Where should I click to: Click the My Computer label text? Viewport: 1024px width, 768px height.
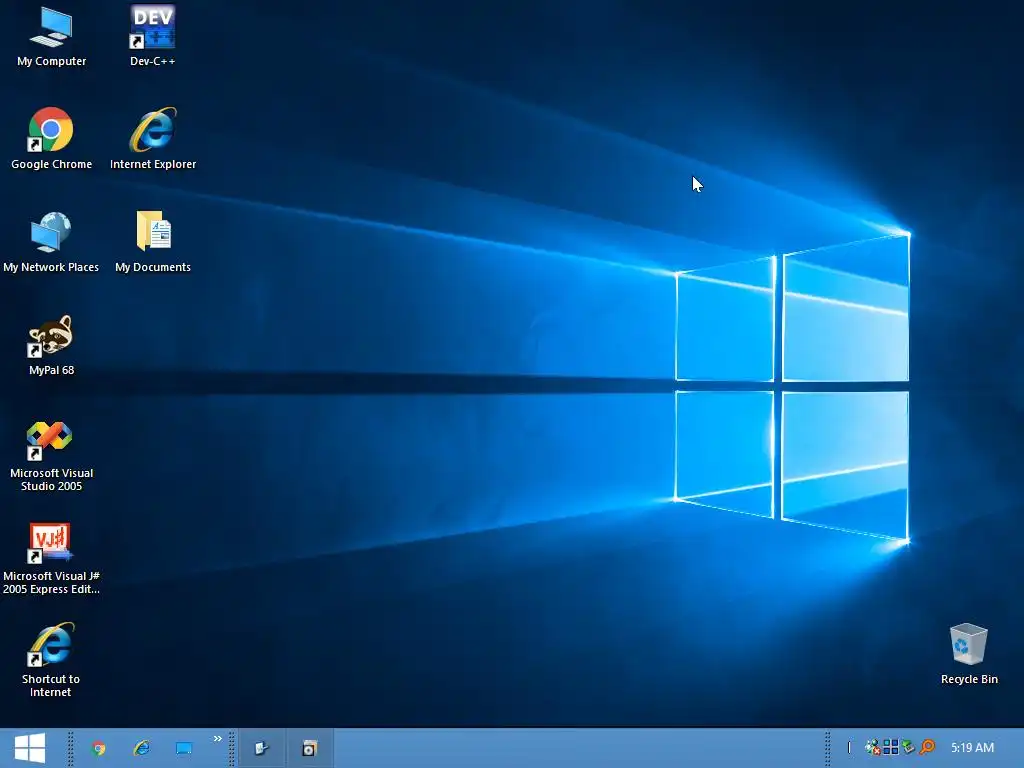click(x=52, y=61)
